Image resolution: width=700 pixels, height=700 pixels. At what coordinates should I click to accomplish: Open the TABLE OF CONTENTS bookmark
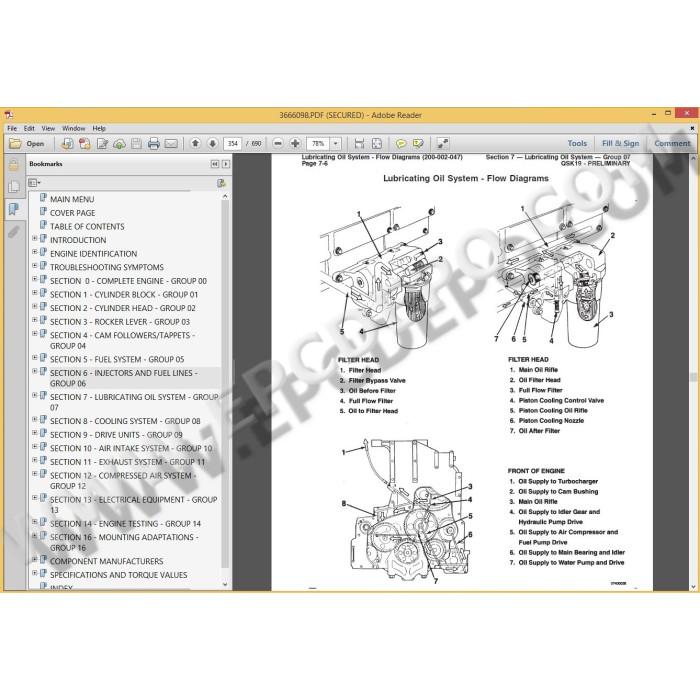(87, 226)
